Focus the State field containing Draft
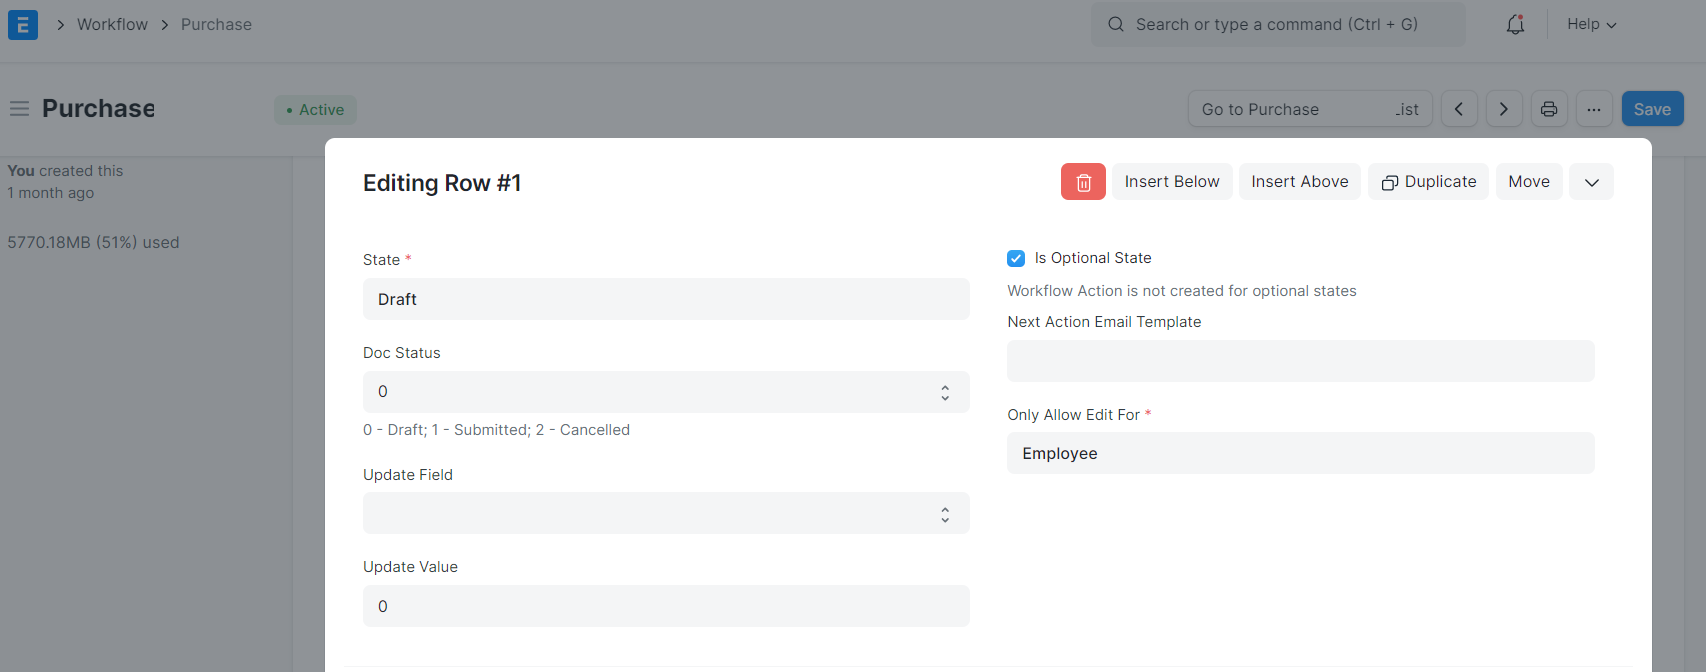The width and height of the screenshot is (1706, 672). [x=666, y=299]
